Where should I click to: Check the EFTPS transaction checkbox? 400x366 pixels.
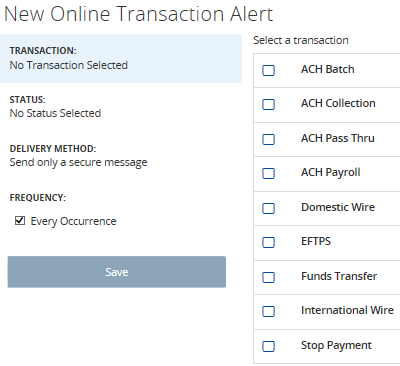coord(268,242)
